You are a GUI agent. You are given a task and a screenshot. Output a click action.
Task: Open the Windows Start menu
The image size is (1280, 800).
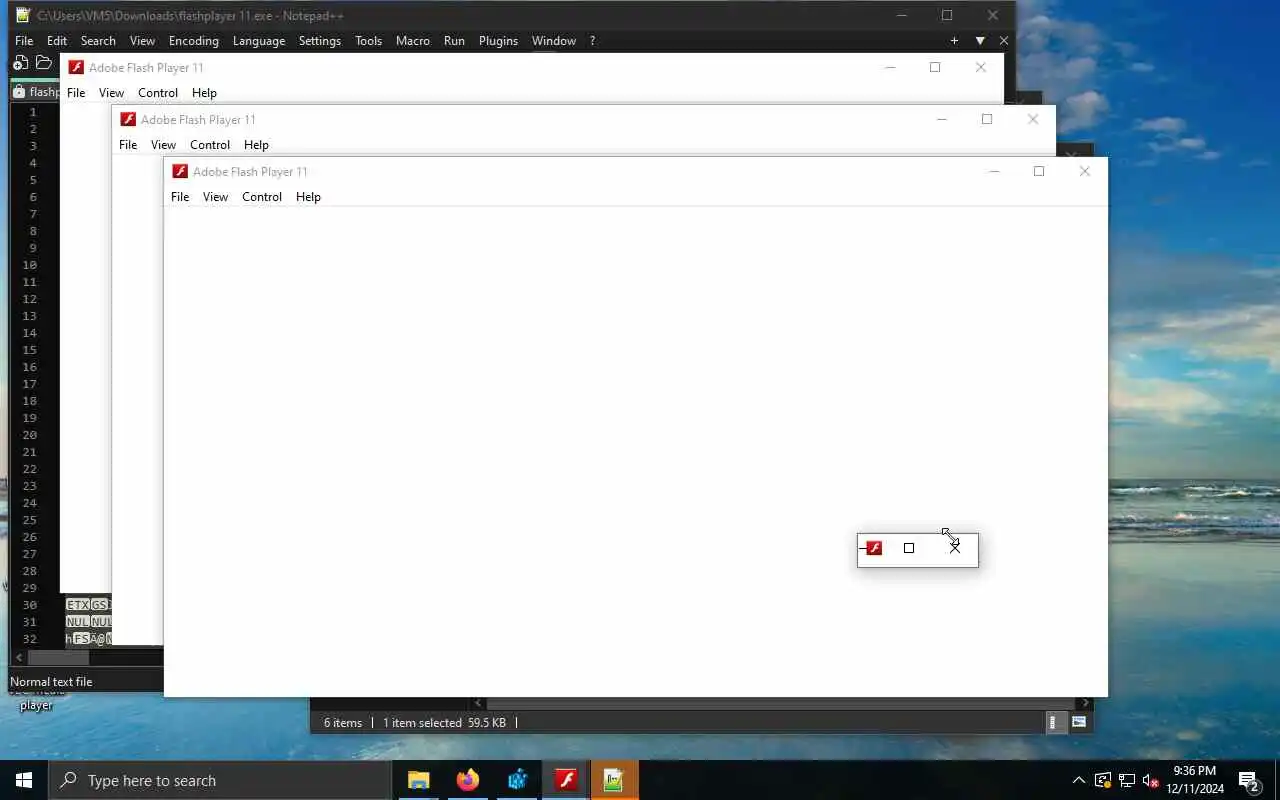click(x=24, y=780)
